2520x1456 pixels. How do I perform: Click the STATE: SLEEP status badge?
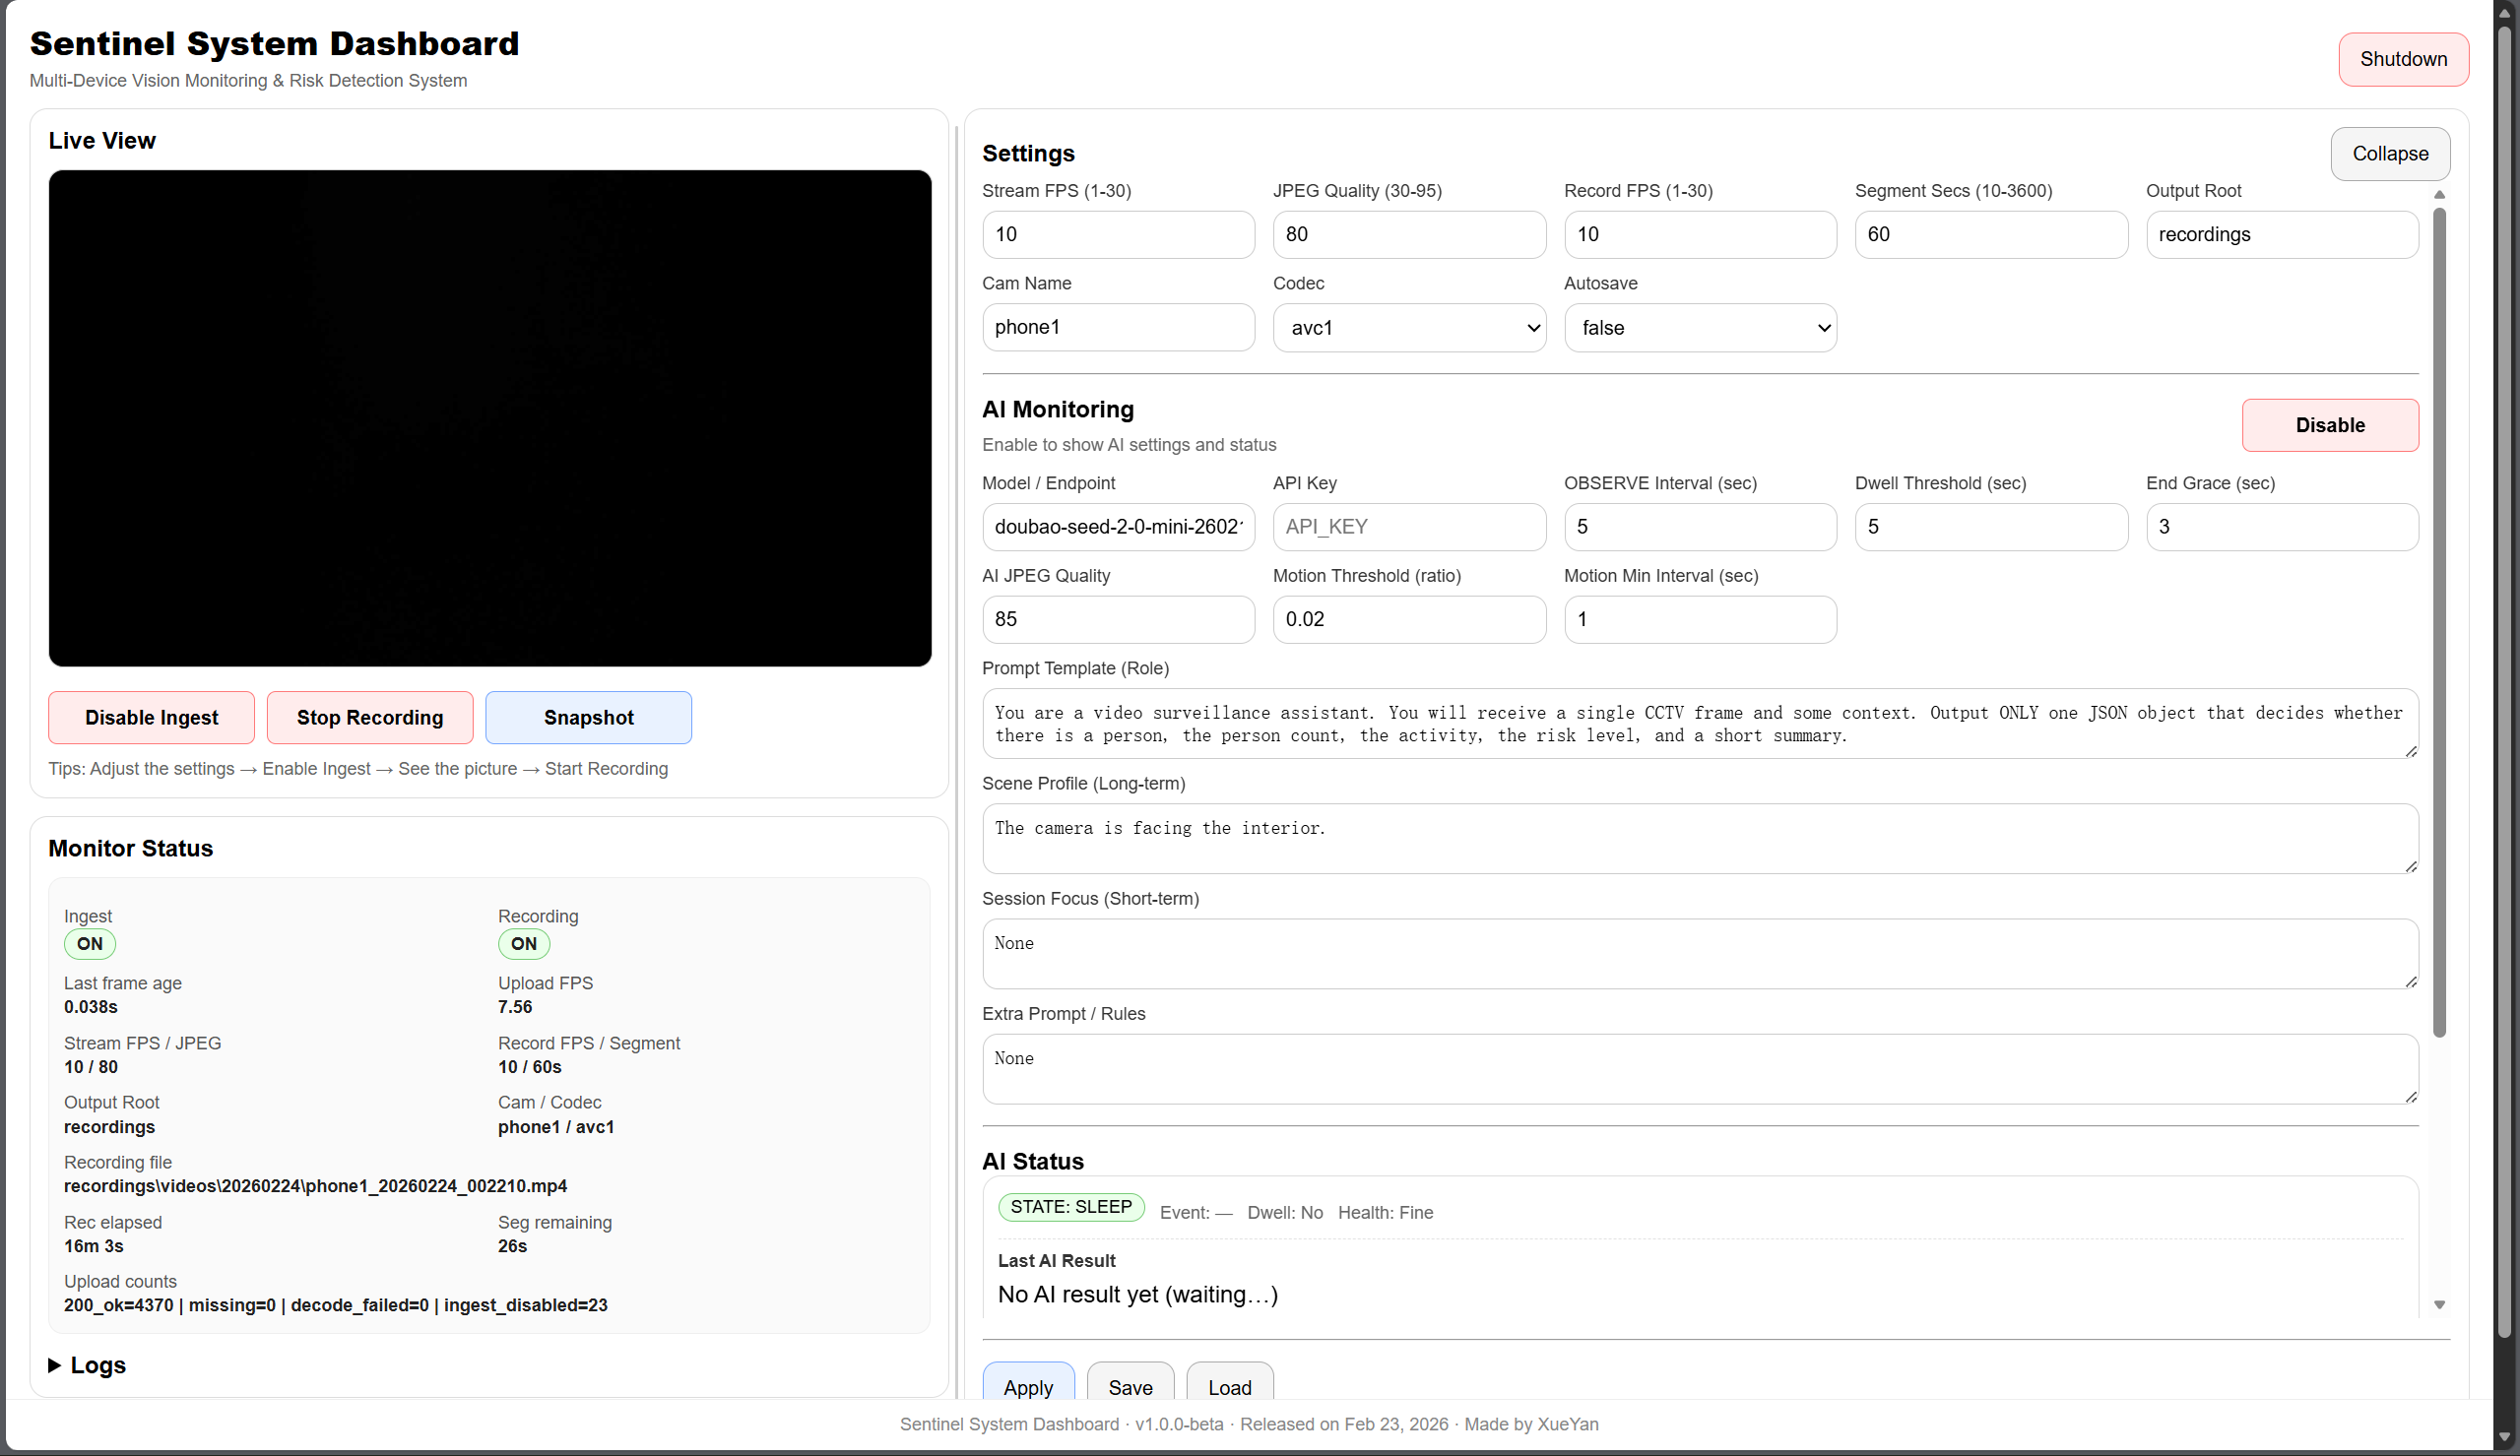pos(1071,1206)
